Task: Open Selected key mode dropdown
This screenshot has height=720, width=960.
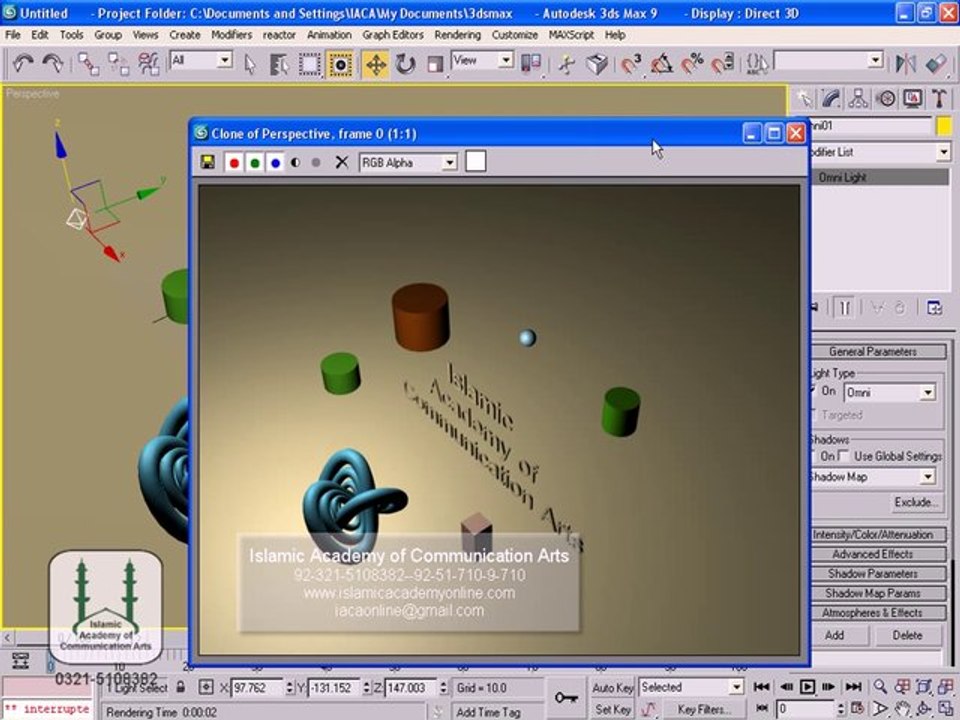Action: pos(737,688)
